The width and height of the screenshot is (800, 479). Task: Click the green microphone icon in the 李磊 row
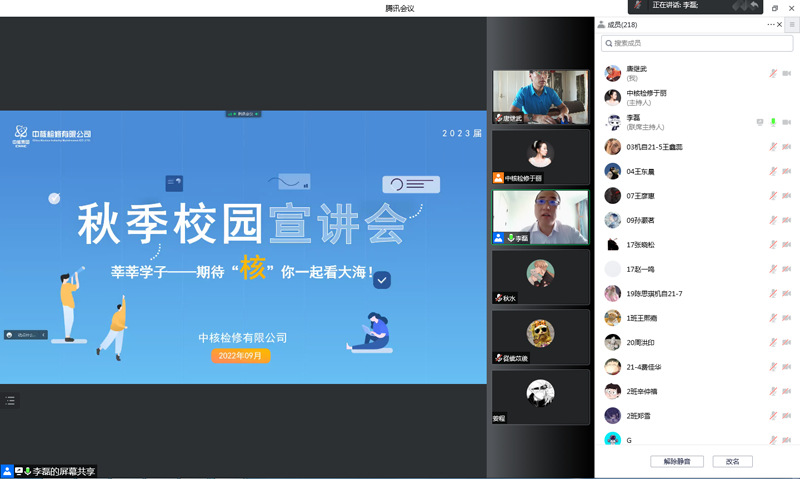773,122
